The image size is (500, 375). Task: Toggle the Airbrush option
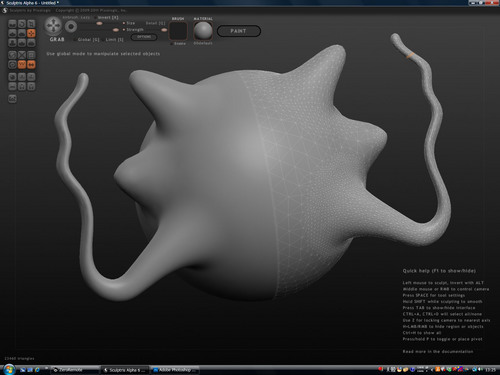click(70, 17)
